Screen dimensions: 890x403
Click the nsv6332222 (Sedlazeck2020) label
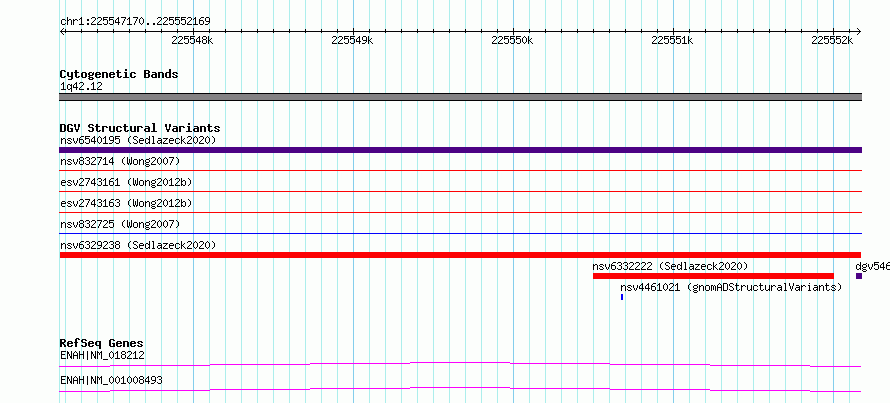pos(670,266)
